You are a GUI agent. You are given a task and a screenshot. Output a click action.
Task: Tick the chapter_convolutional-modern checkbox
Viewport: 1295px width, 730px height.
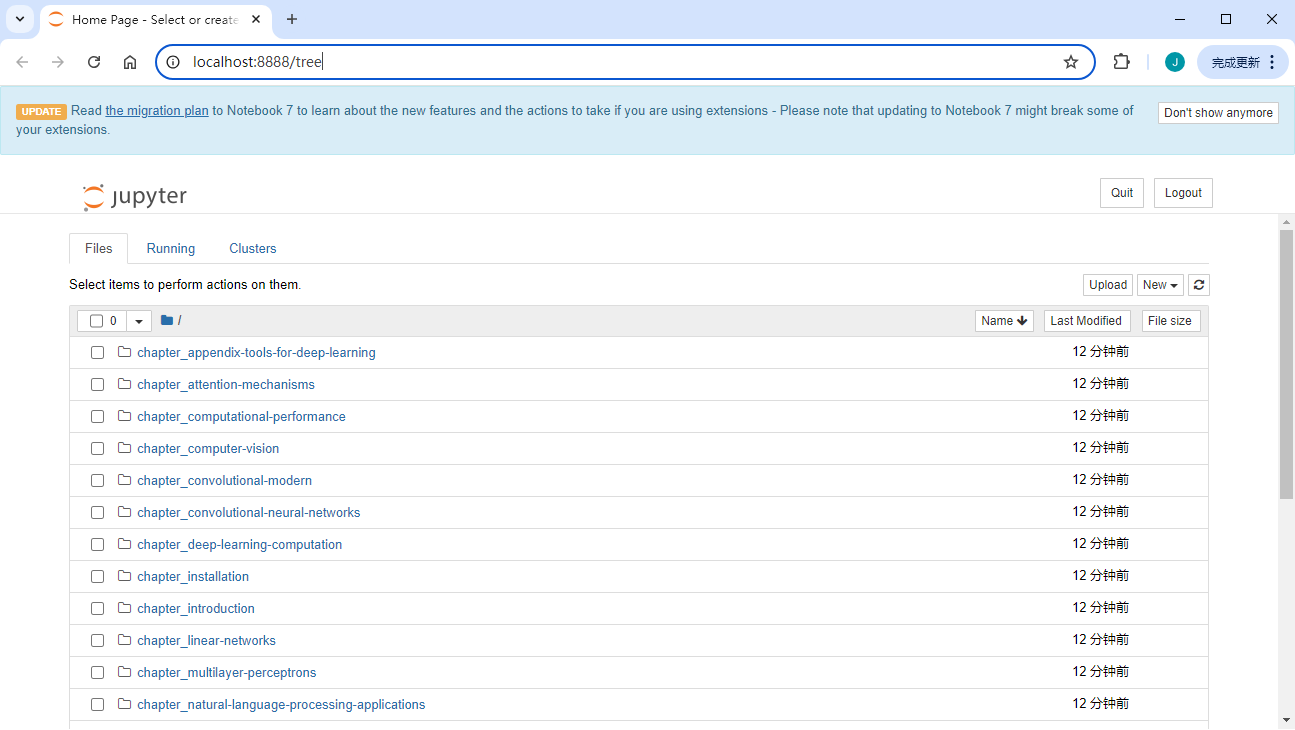coord(97,480)
